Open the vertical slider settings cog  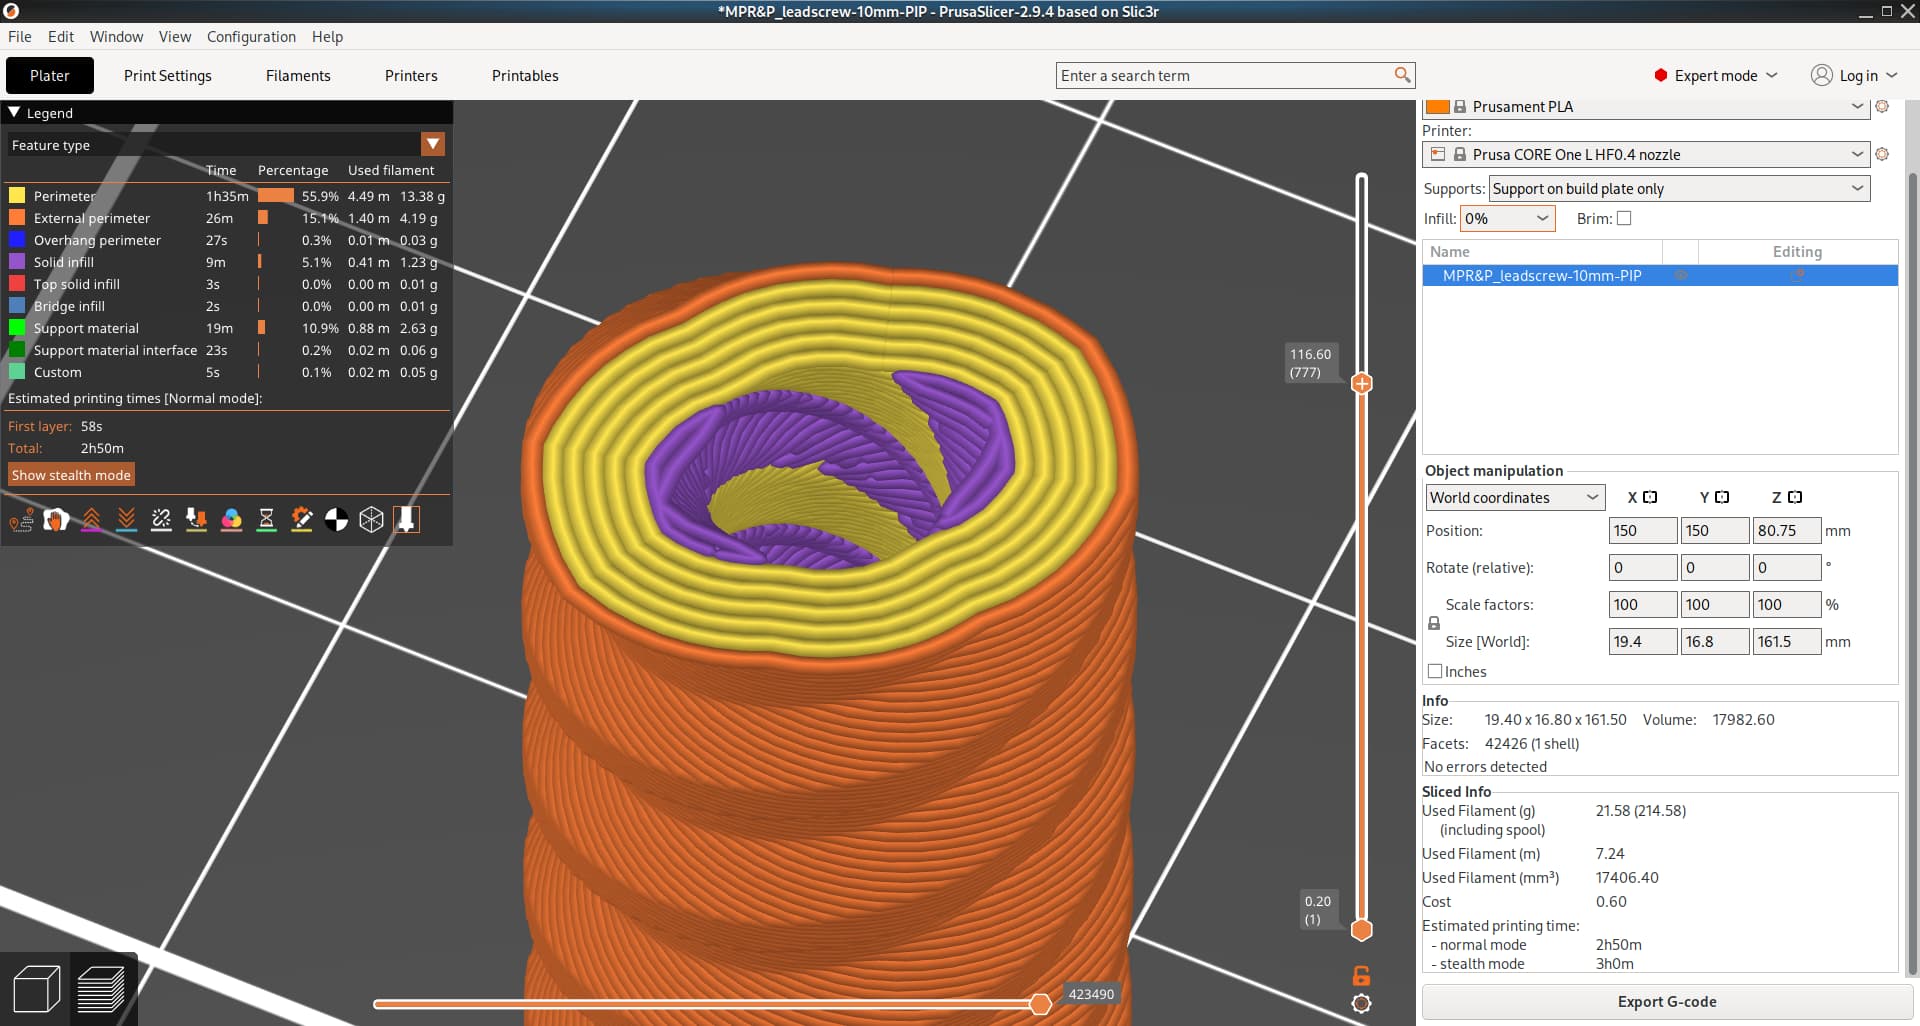(x=1361, y=1004)
